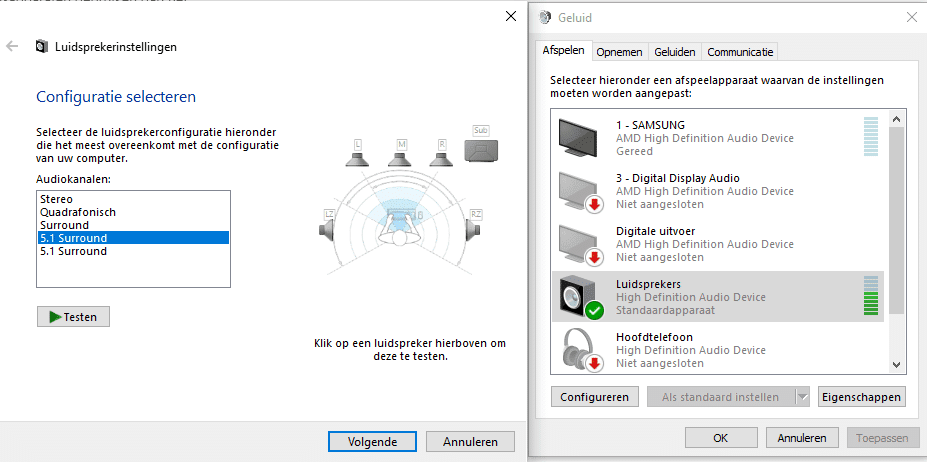Open the Opnemen tab
The height and width of the screenshot is (462, 927).
coord(619,52)
